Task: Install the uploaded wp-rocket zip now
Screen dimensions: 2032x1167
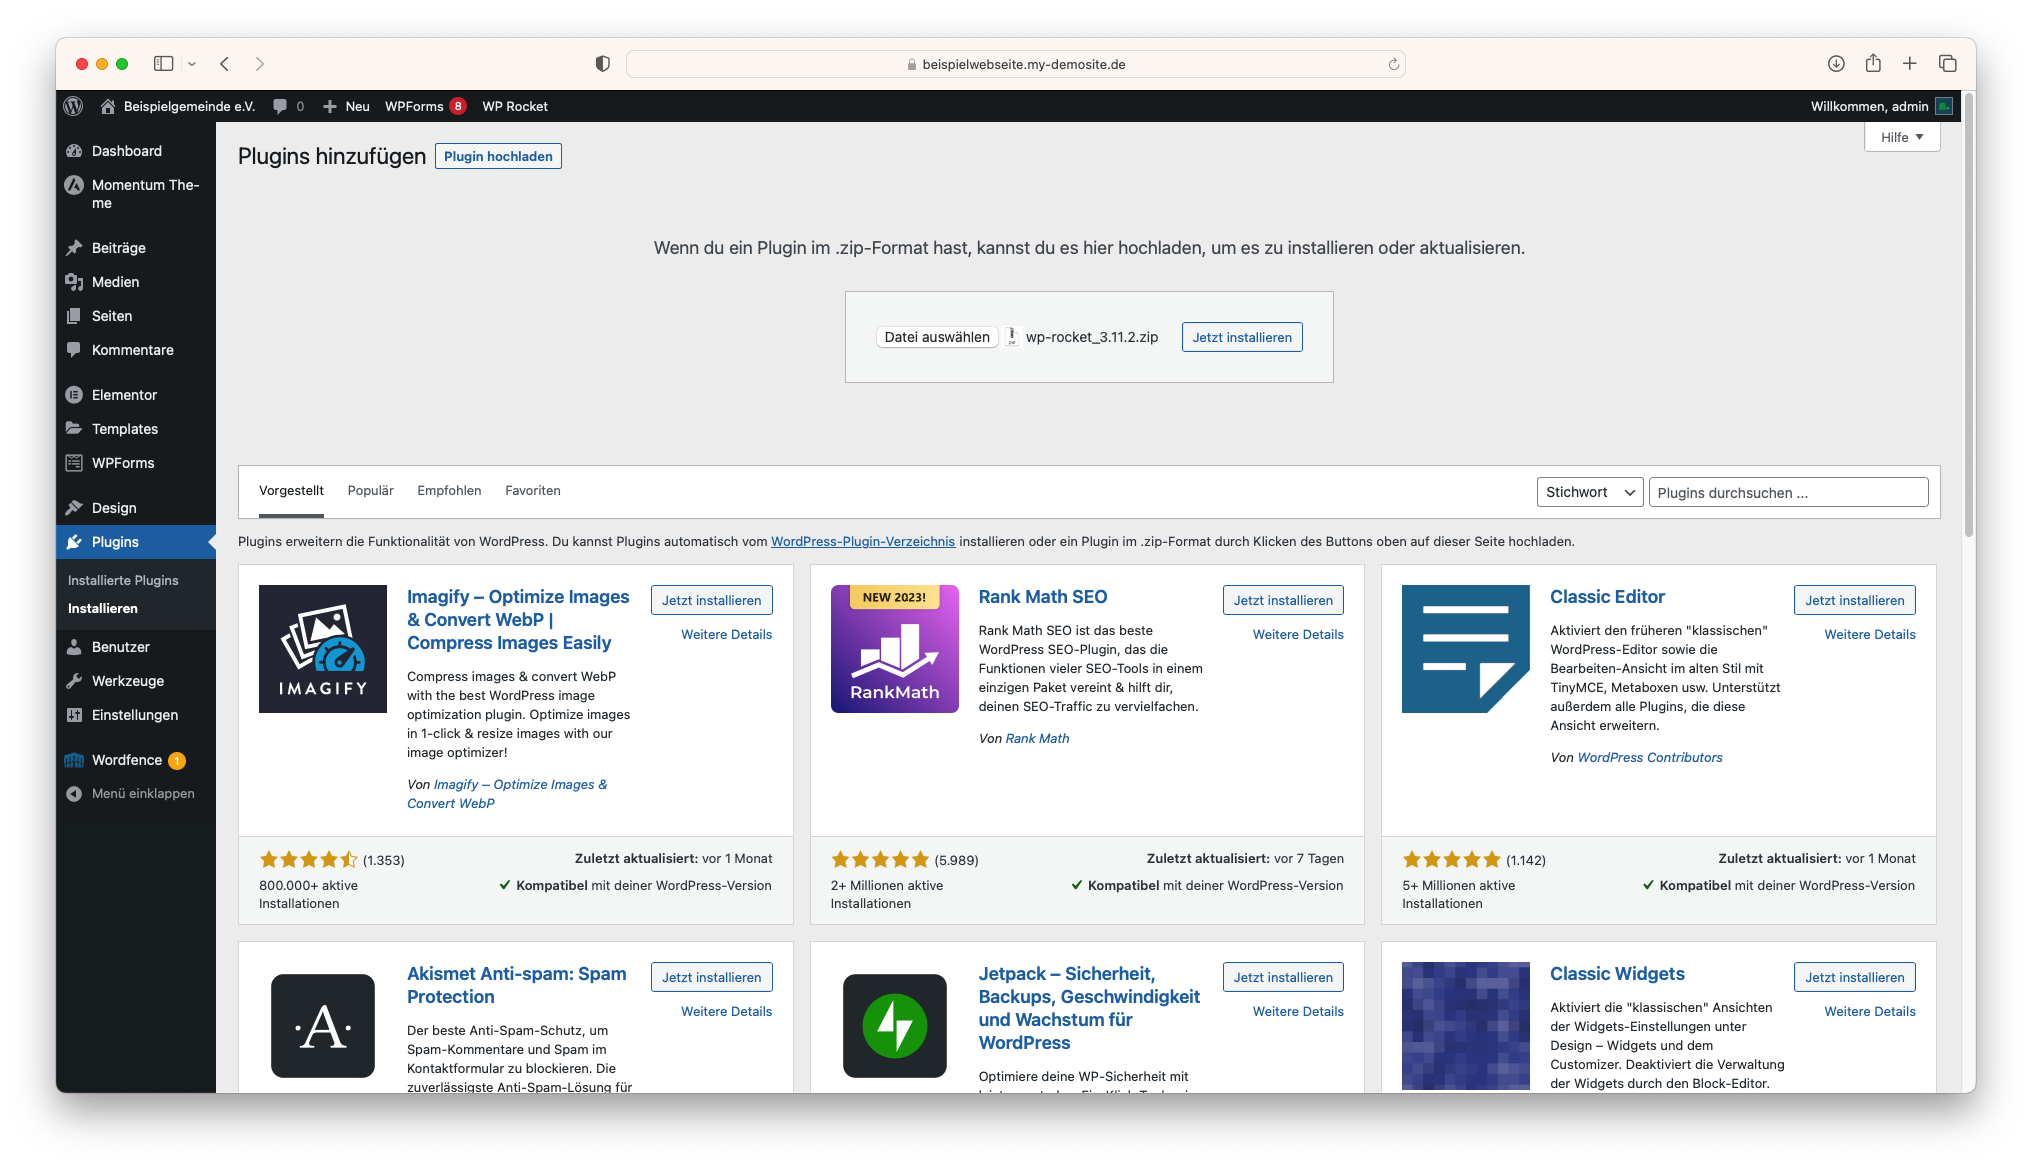Action: click(x=1242, y=337)
